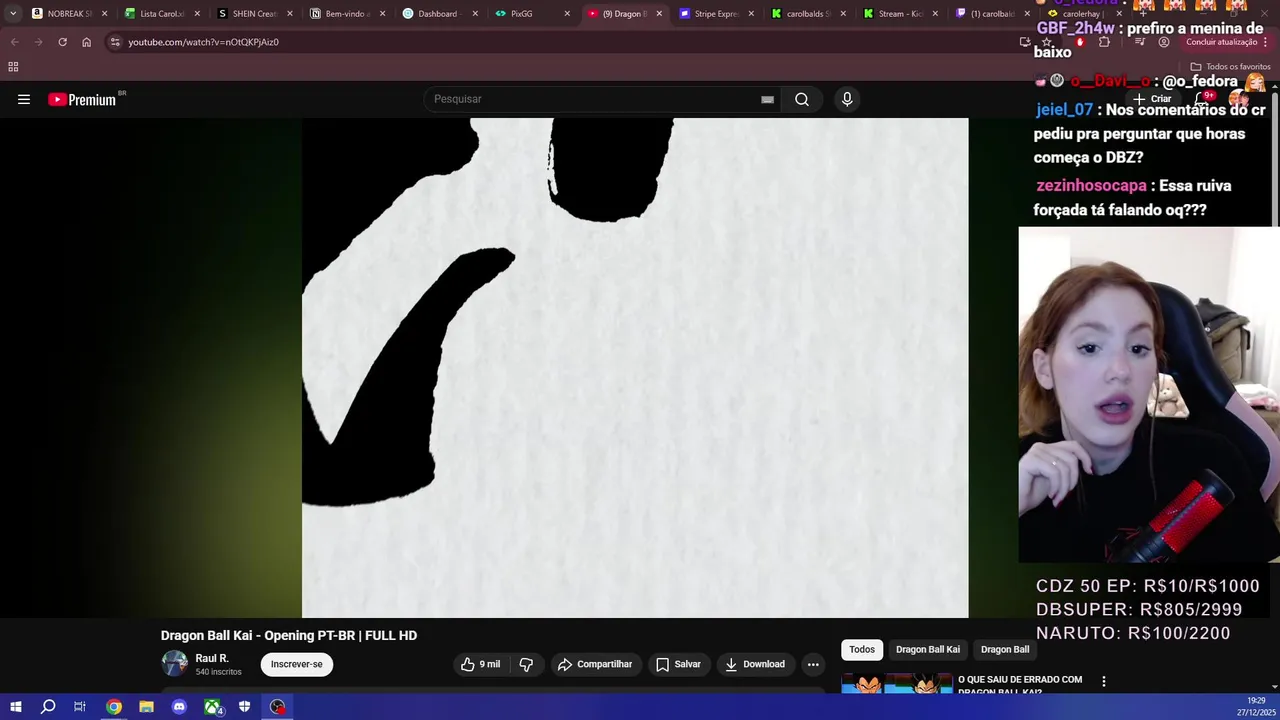The height and width of the screenshot is (720, 1280).
Task: Open the apps grid in bookmarks bar
Action: pos(13,67)
